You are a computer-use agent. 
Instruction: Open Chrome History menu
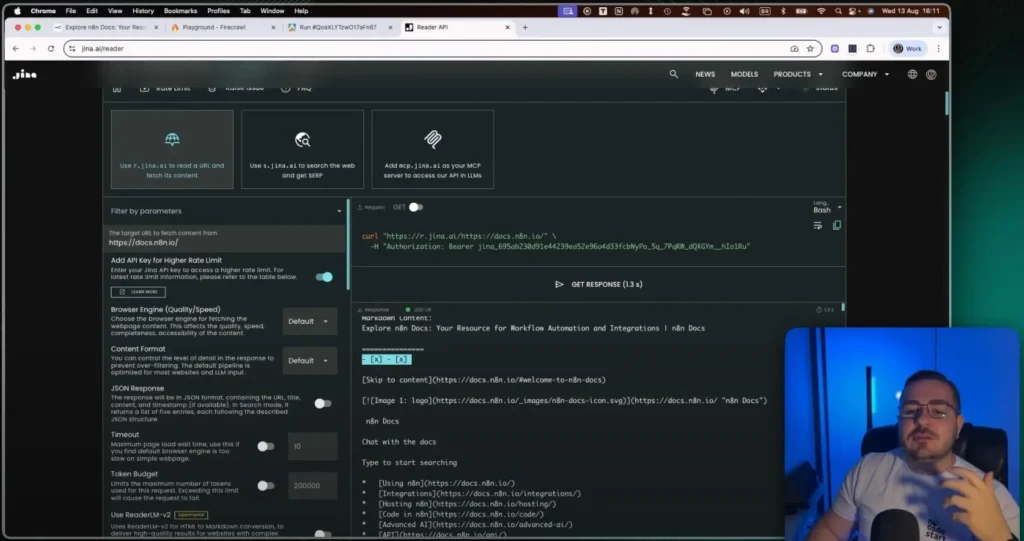pos(143,11)
